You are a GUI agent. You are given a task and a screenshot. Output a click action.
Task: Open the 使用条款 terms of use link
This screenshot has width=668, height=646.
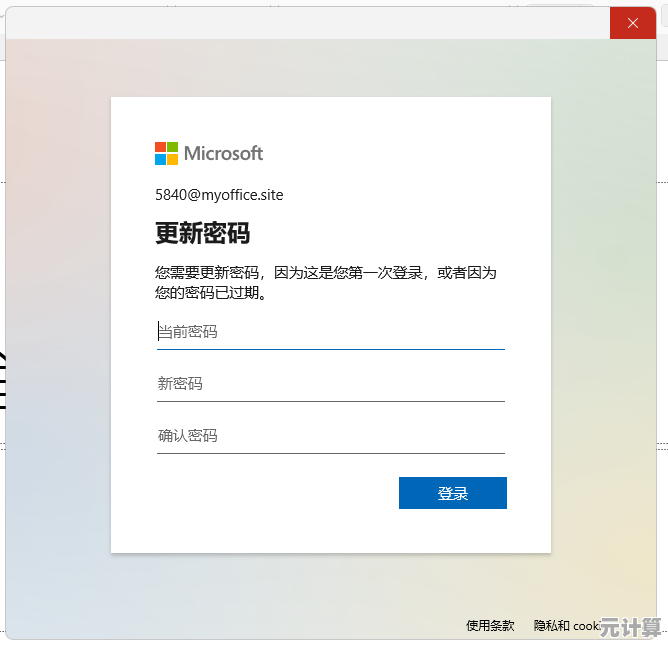click(x=490, y=626)
